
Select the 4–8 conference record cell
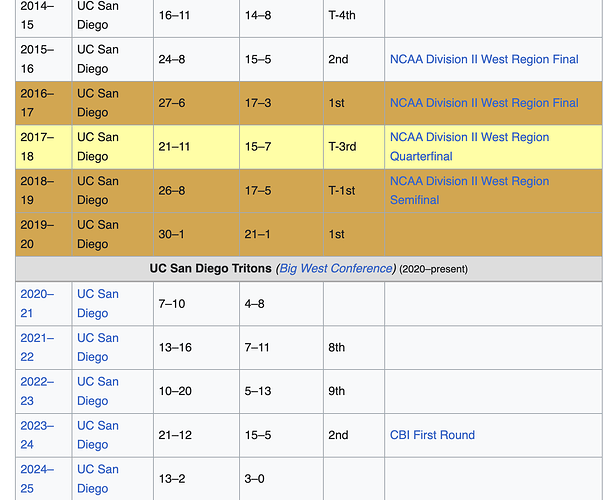point(282,304)
